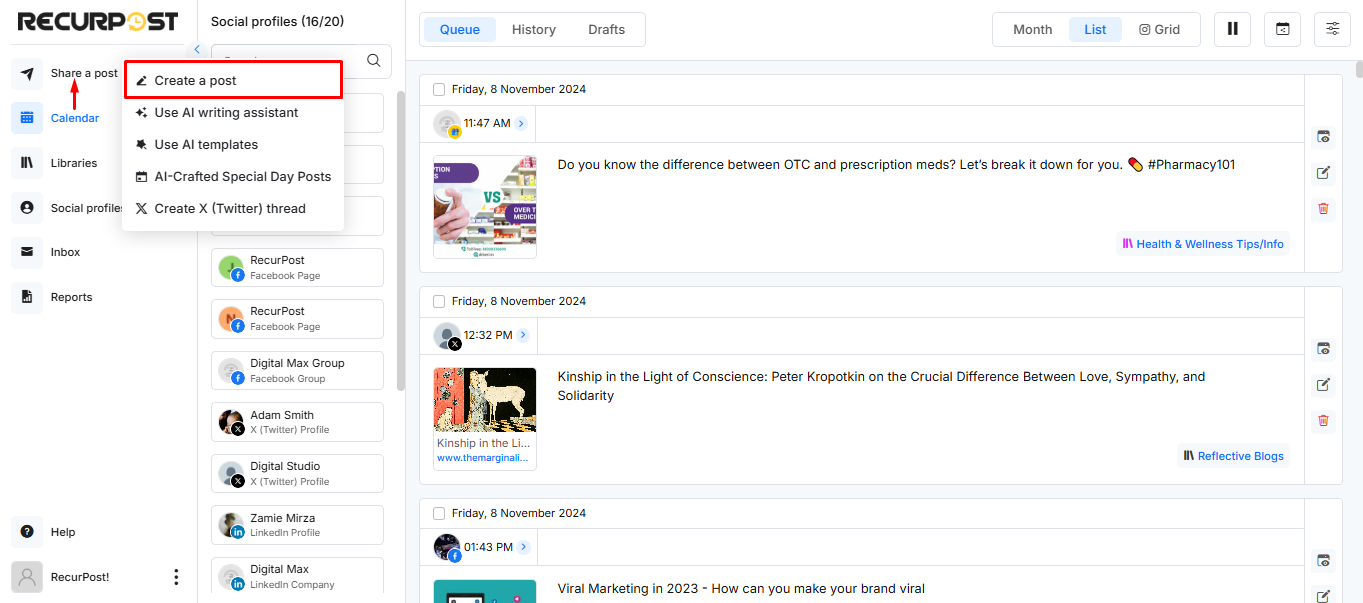Click the RecurPost logo

point(98,21)
